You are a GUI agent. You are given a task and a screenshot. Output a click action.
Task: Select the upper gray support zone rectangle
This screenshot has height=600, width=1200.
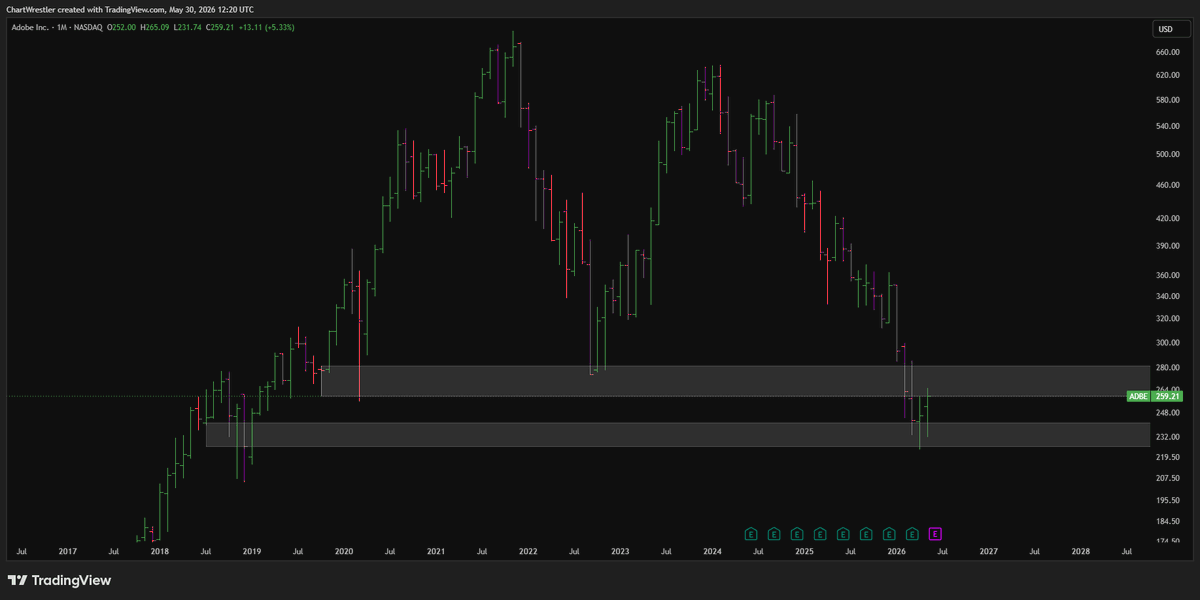[x=734, y=381]
